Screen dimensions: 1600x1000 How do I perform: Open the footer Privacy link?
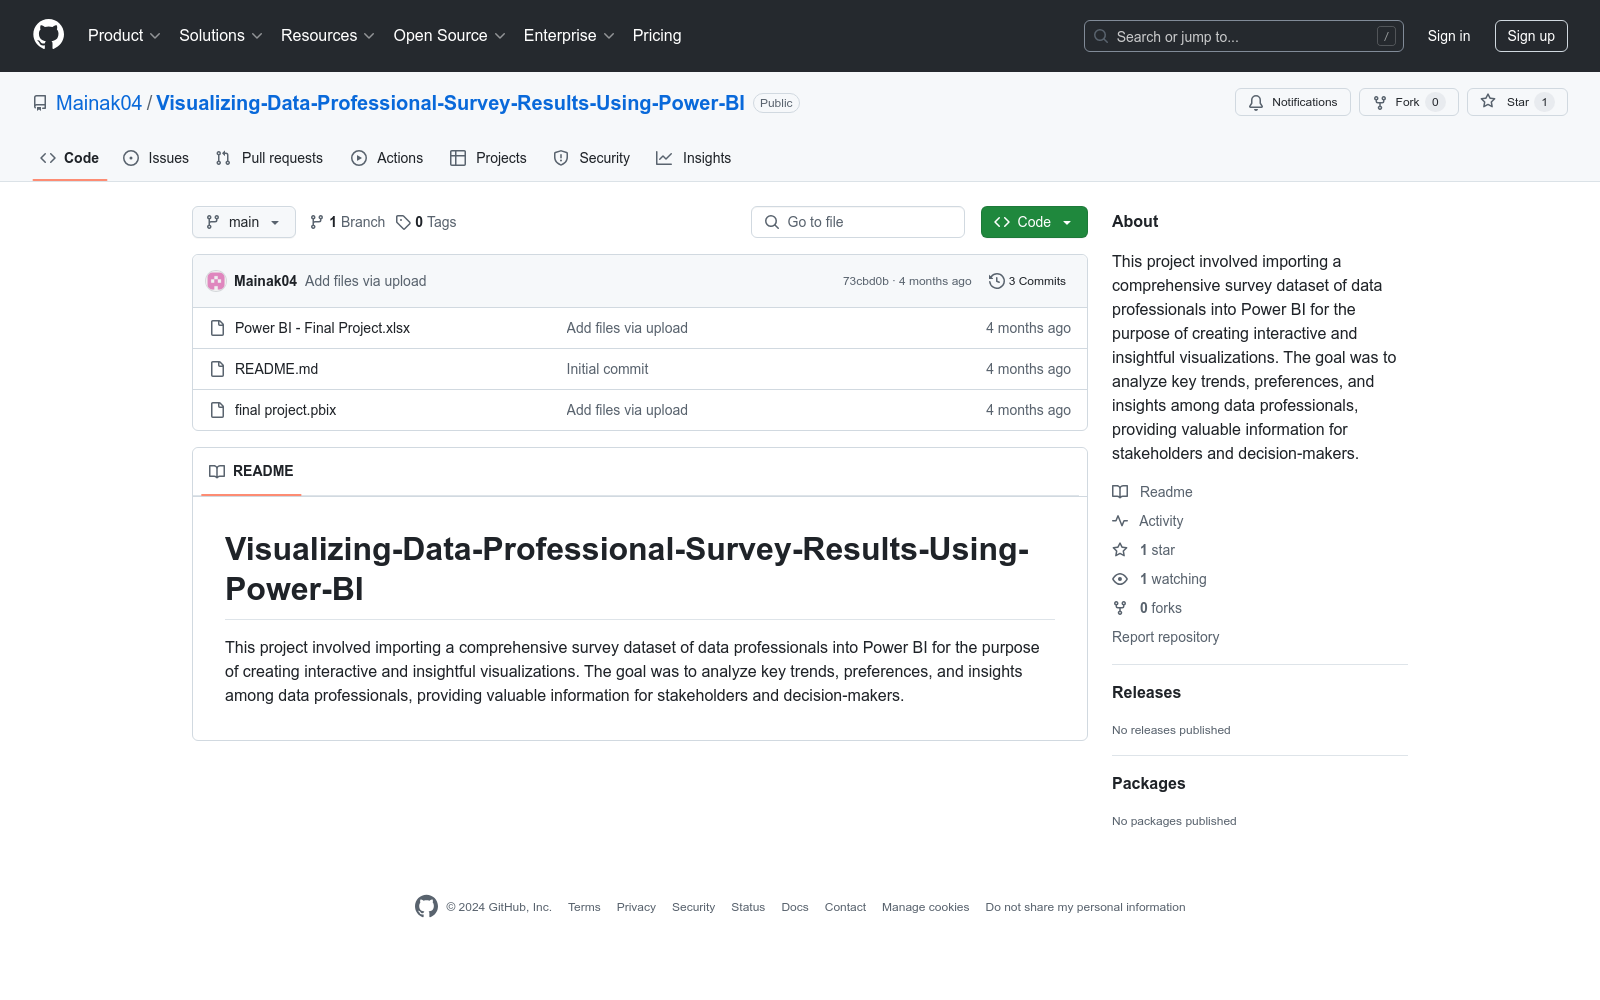636,907
